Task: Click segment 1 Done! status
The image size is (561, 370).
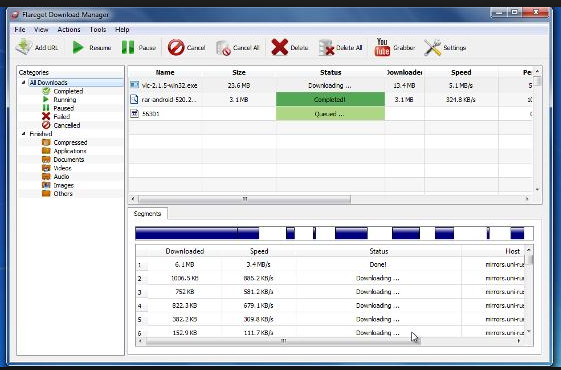Action: 378,264
